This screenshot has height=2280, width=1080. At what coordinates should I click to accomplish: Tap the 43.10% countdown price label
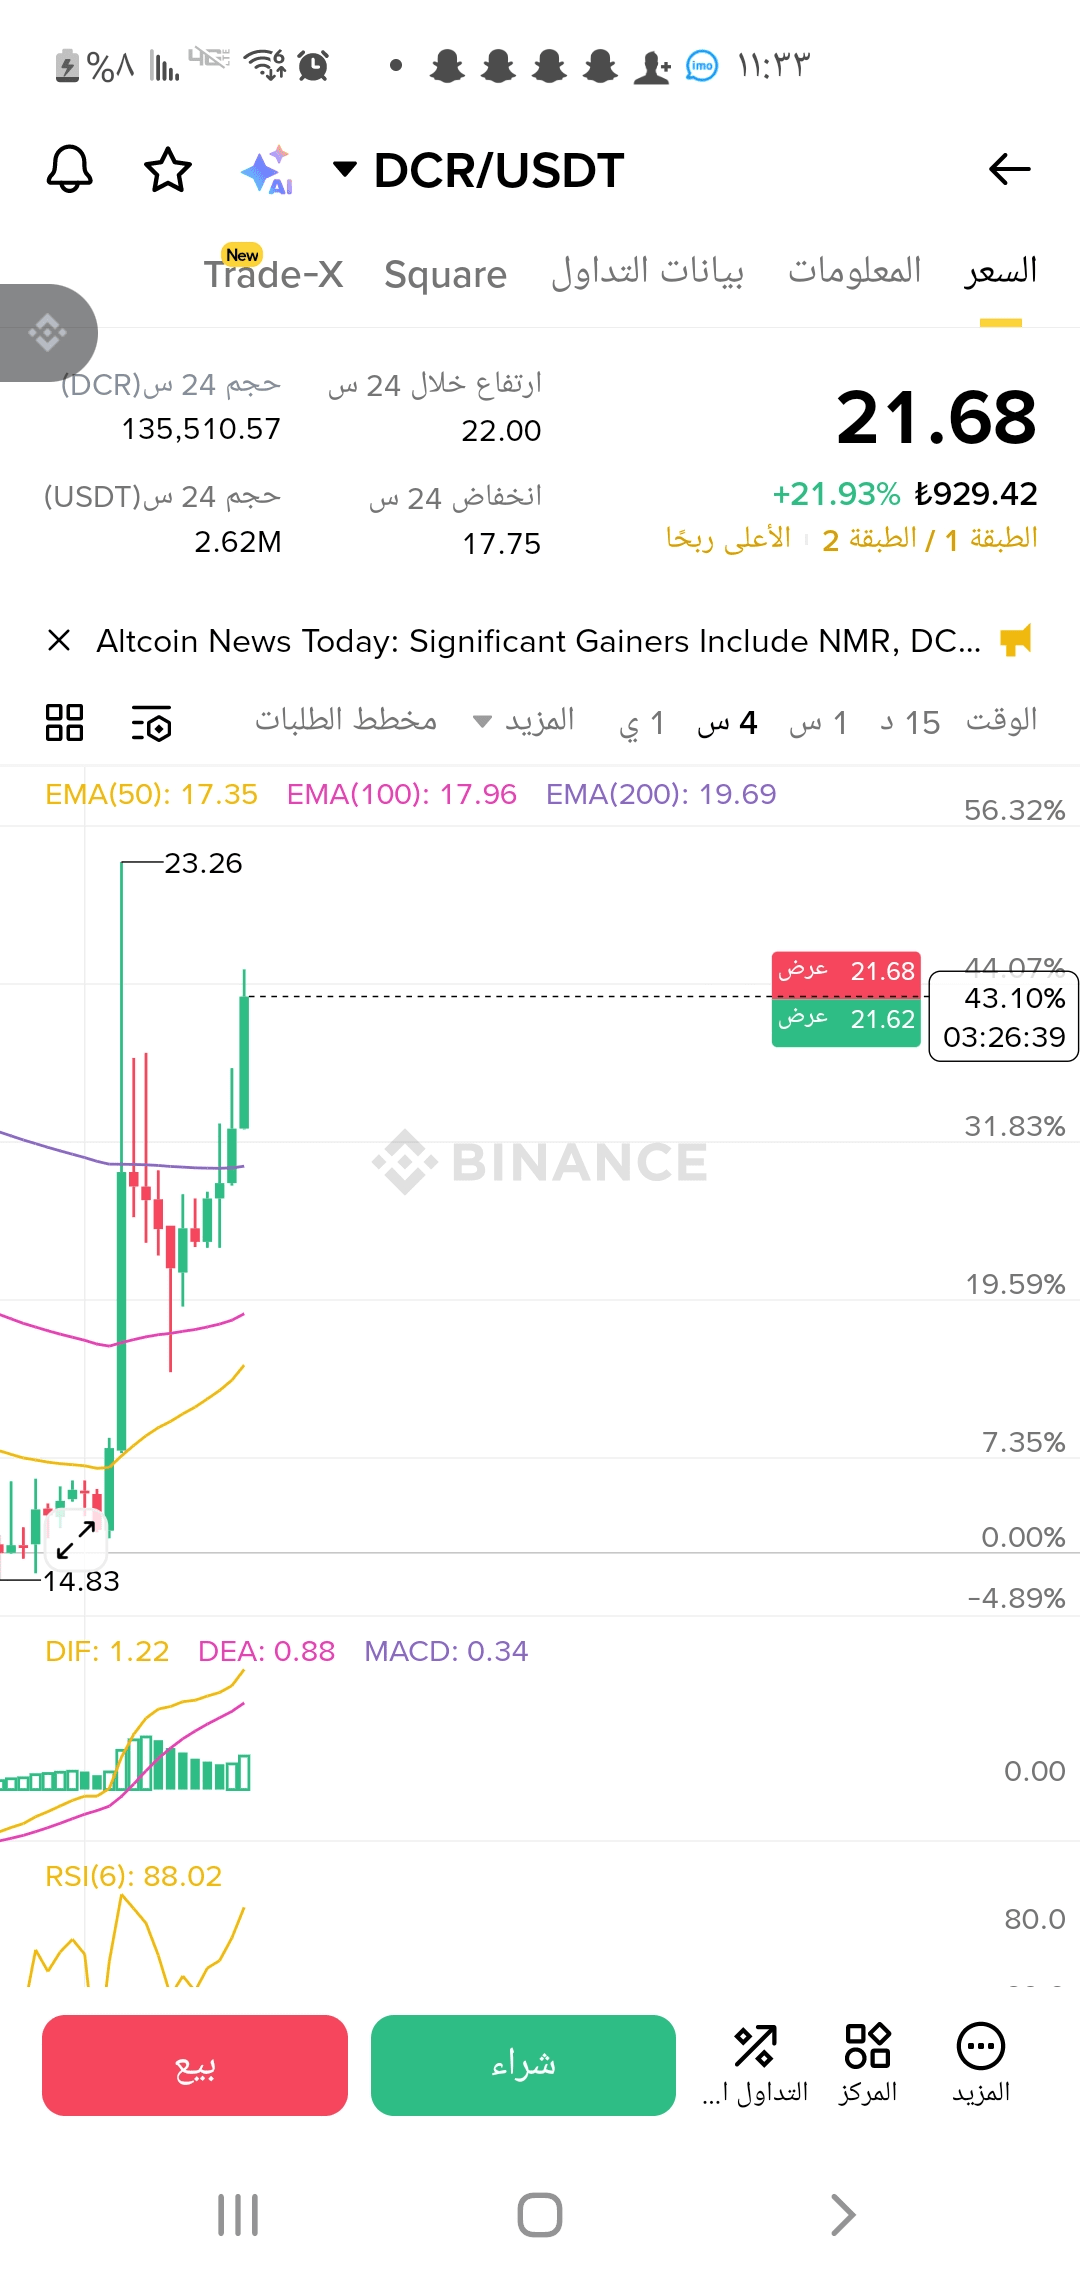coord(1004,1017)
